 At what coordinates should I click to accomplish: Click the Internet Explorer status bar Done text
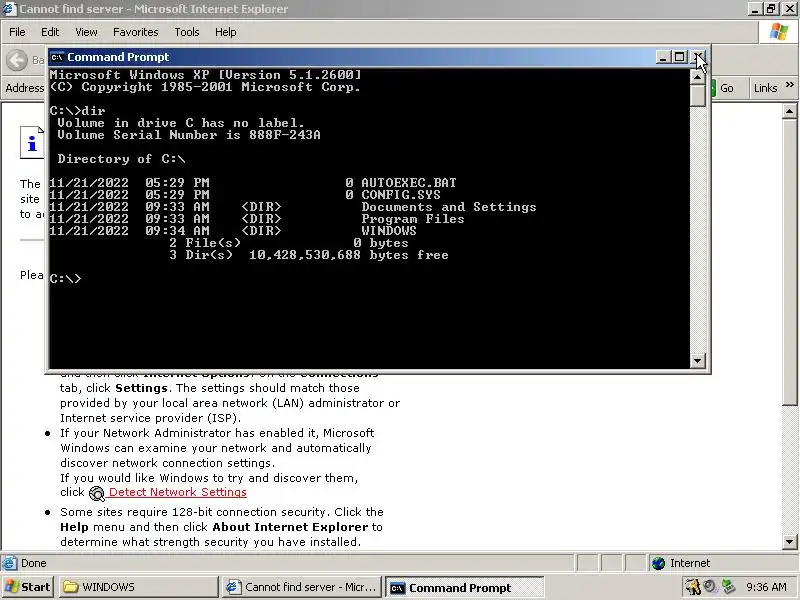[x=34, y=563]
